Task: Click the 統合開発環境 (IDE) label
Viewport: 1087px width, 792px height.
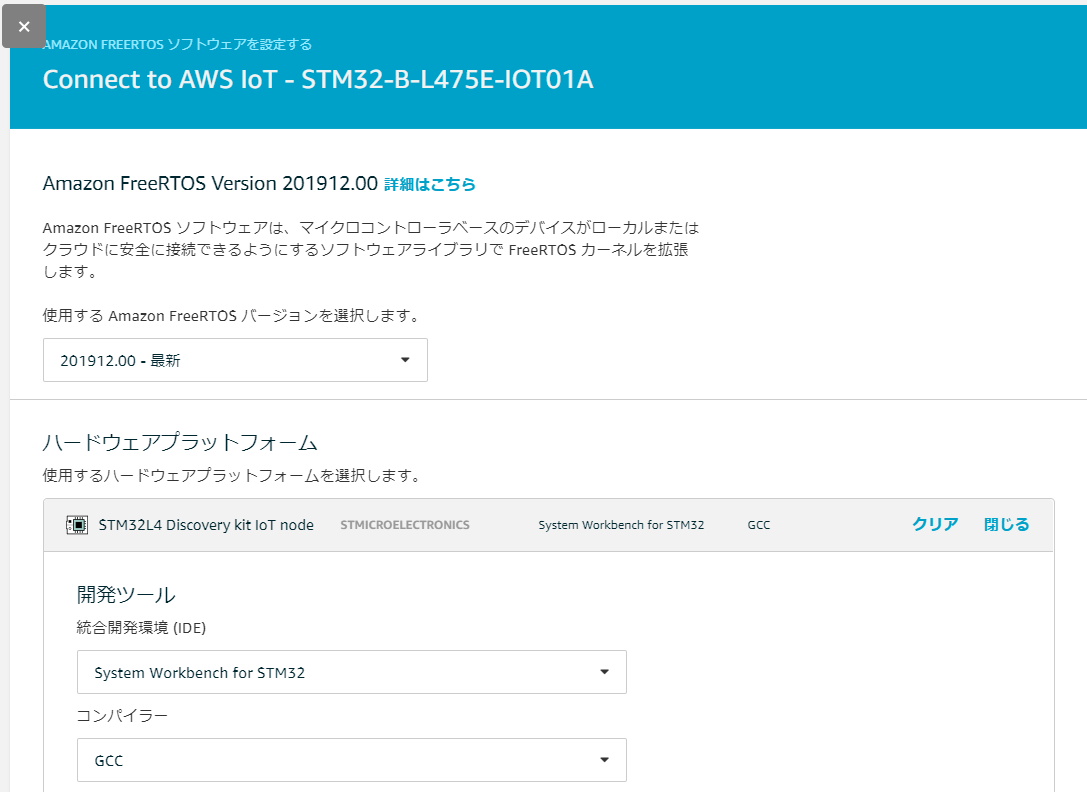Action: pyautogui.click(x=141, y=628)
